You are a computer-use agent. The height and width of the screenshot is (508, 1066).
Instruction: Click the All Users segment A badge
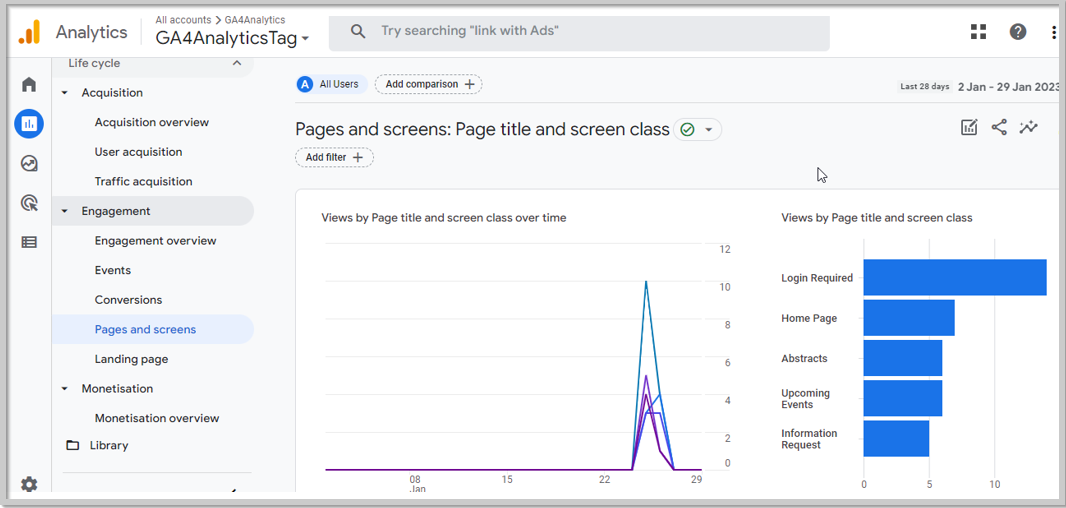tap(305, 84)
